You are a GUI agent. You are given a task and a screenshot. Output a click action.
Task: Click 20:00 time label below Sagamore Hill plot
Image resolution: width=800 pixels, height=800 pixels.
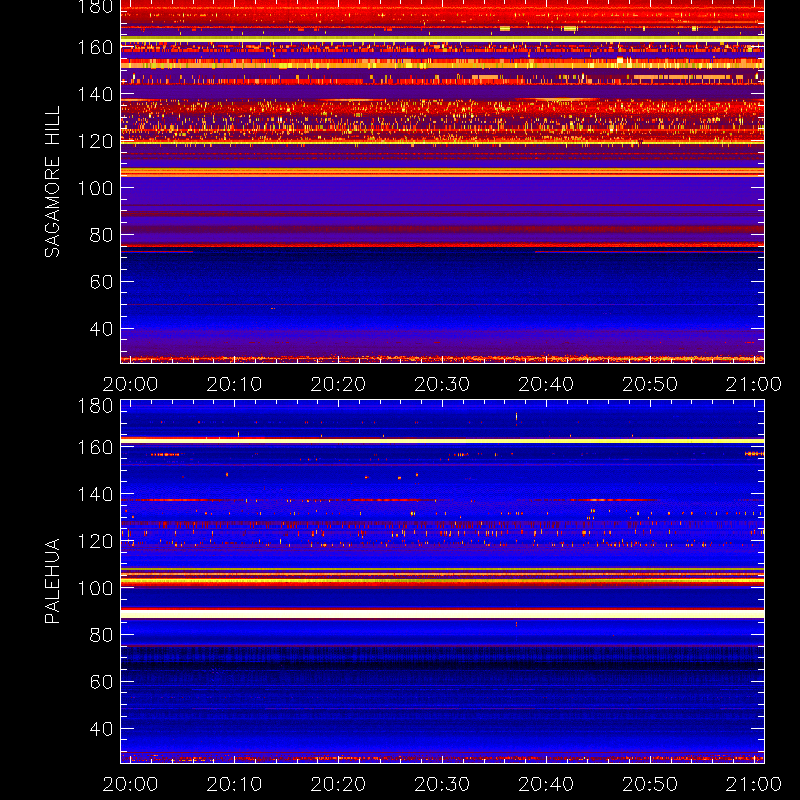pos(131,384)
